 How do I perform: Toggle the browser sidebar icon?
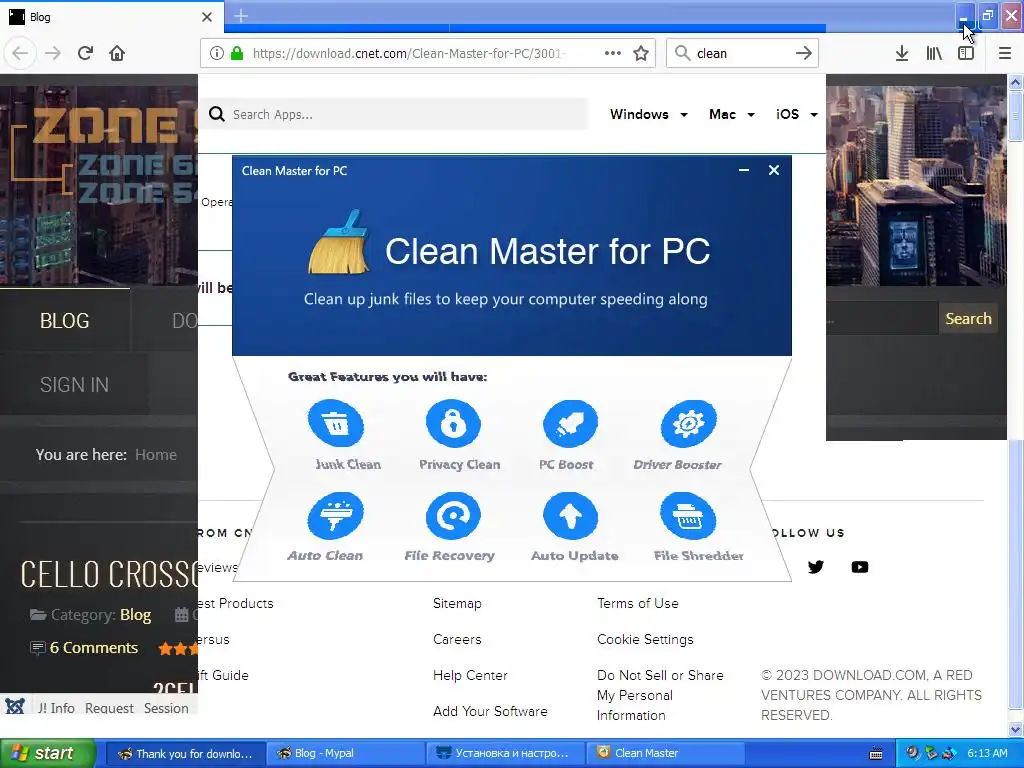[966, 54]
